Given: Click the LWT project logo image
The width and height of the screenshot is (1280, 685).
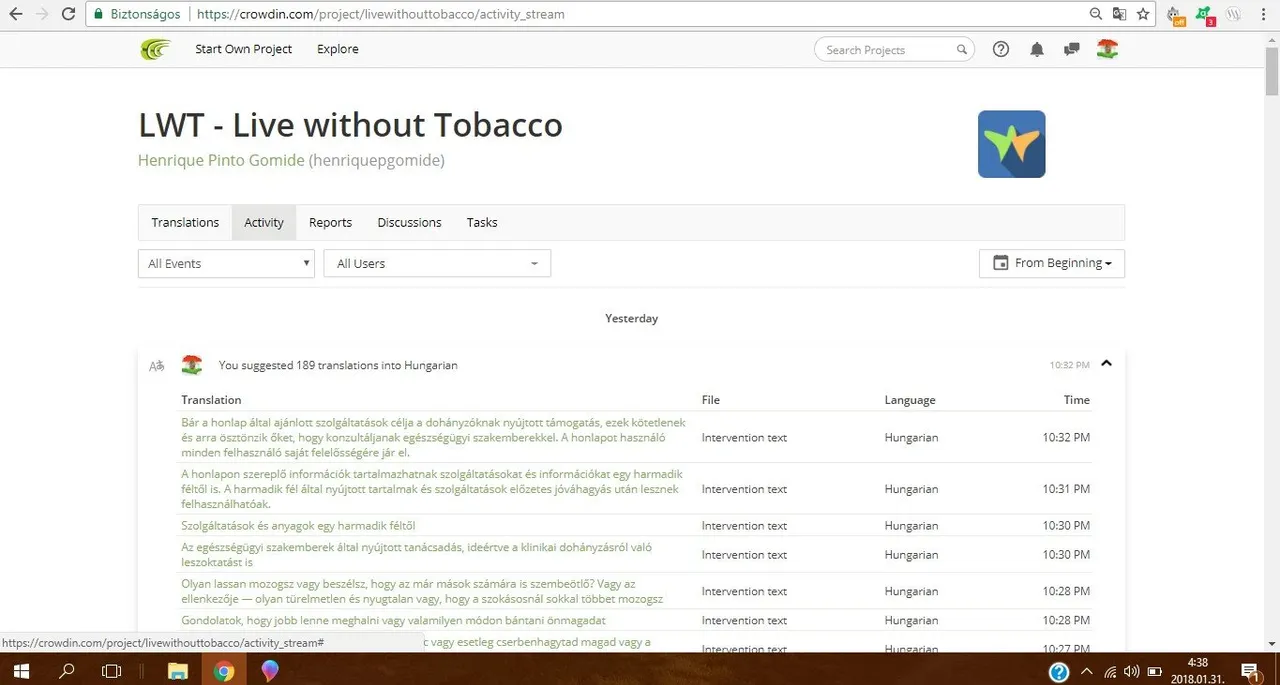Looking at the screenshot, I should click(x=1011, y=144).
